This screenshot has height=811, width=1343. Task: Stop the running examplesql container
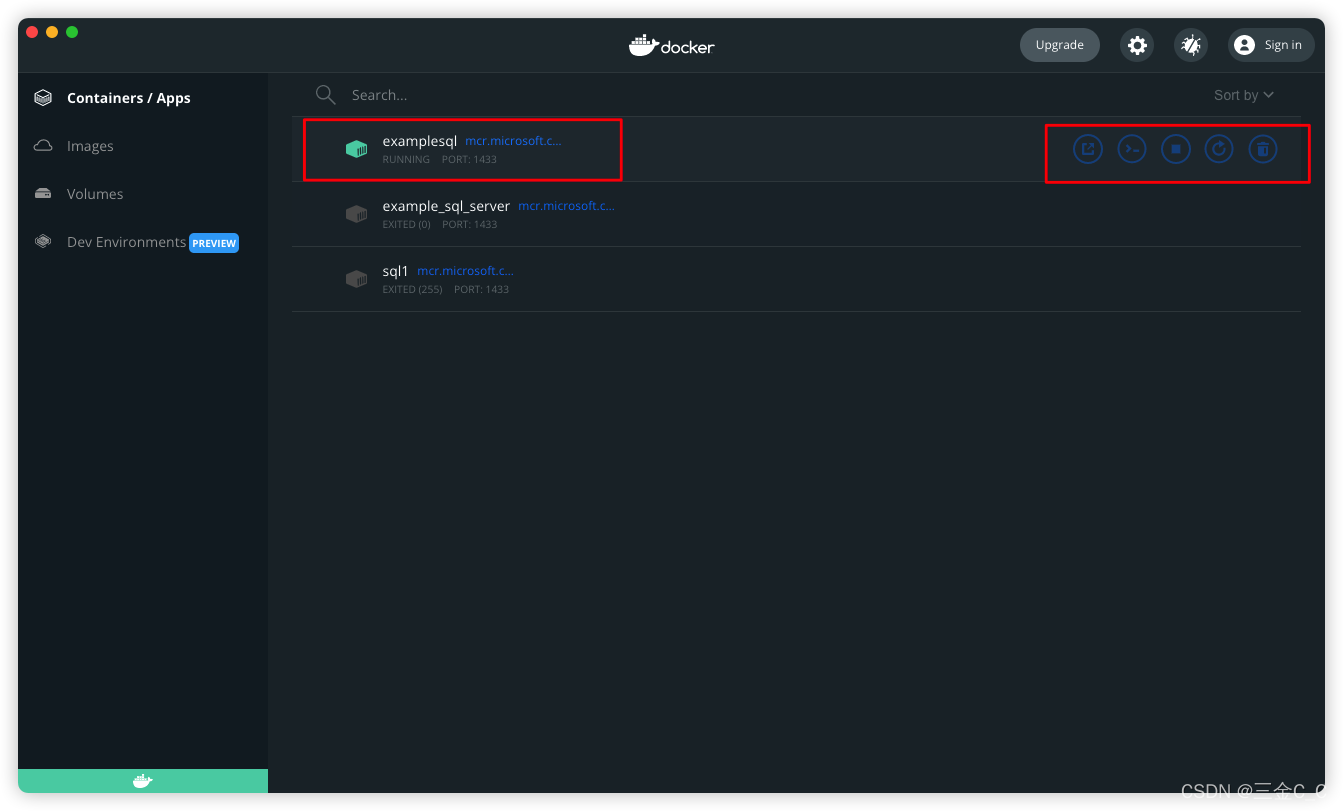pyautogui.click(x=1175, y=150)
